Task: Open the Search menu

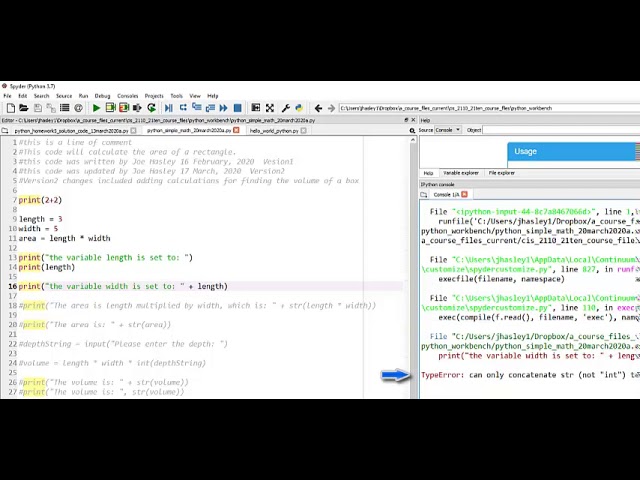Action: [x=41, y=96]
